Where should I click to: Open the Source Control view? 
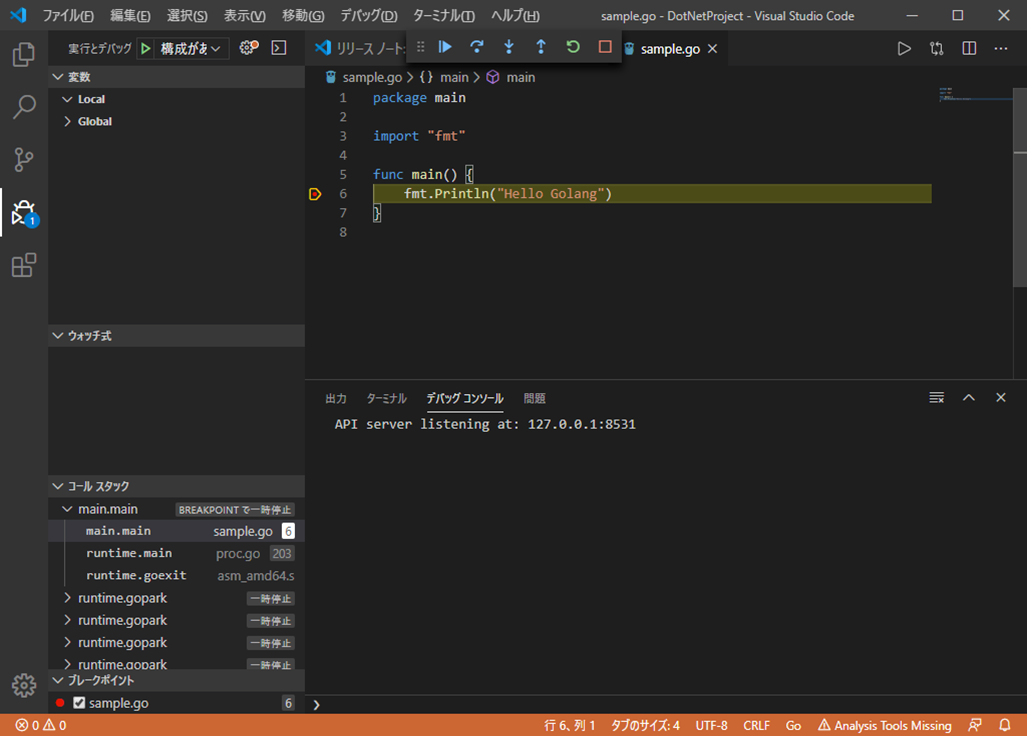24,159
